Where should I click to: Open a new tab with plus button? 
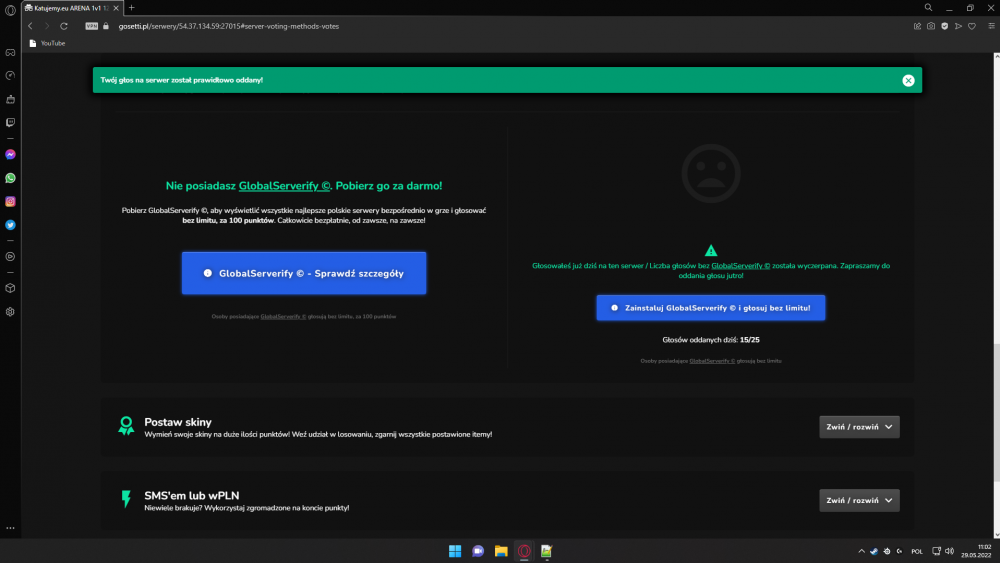tap(131, 8)
